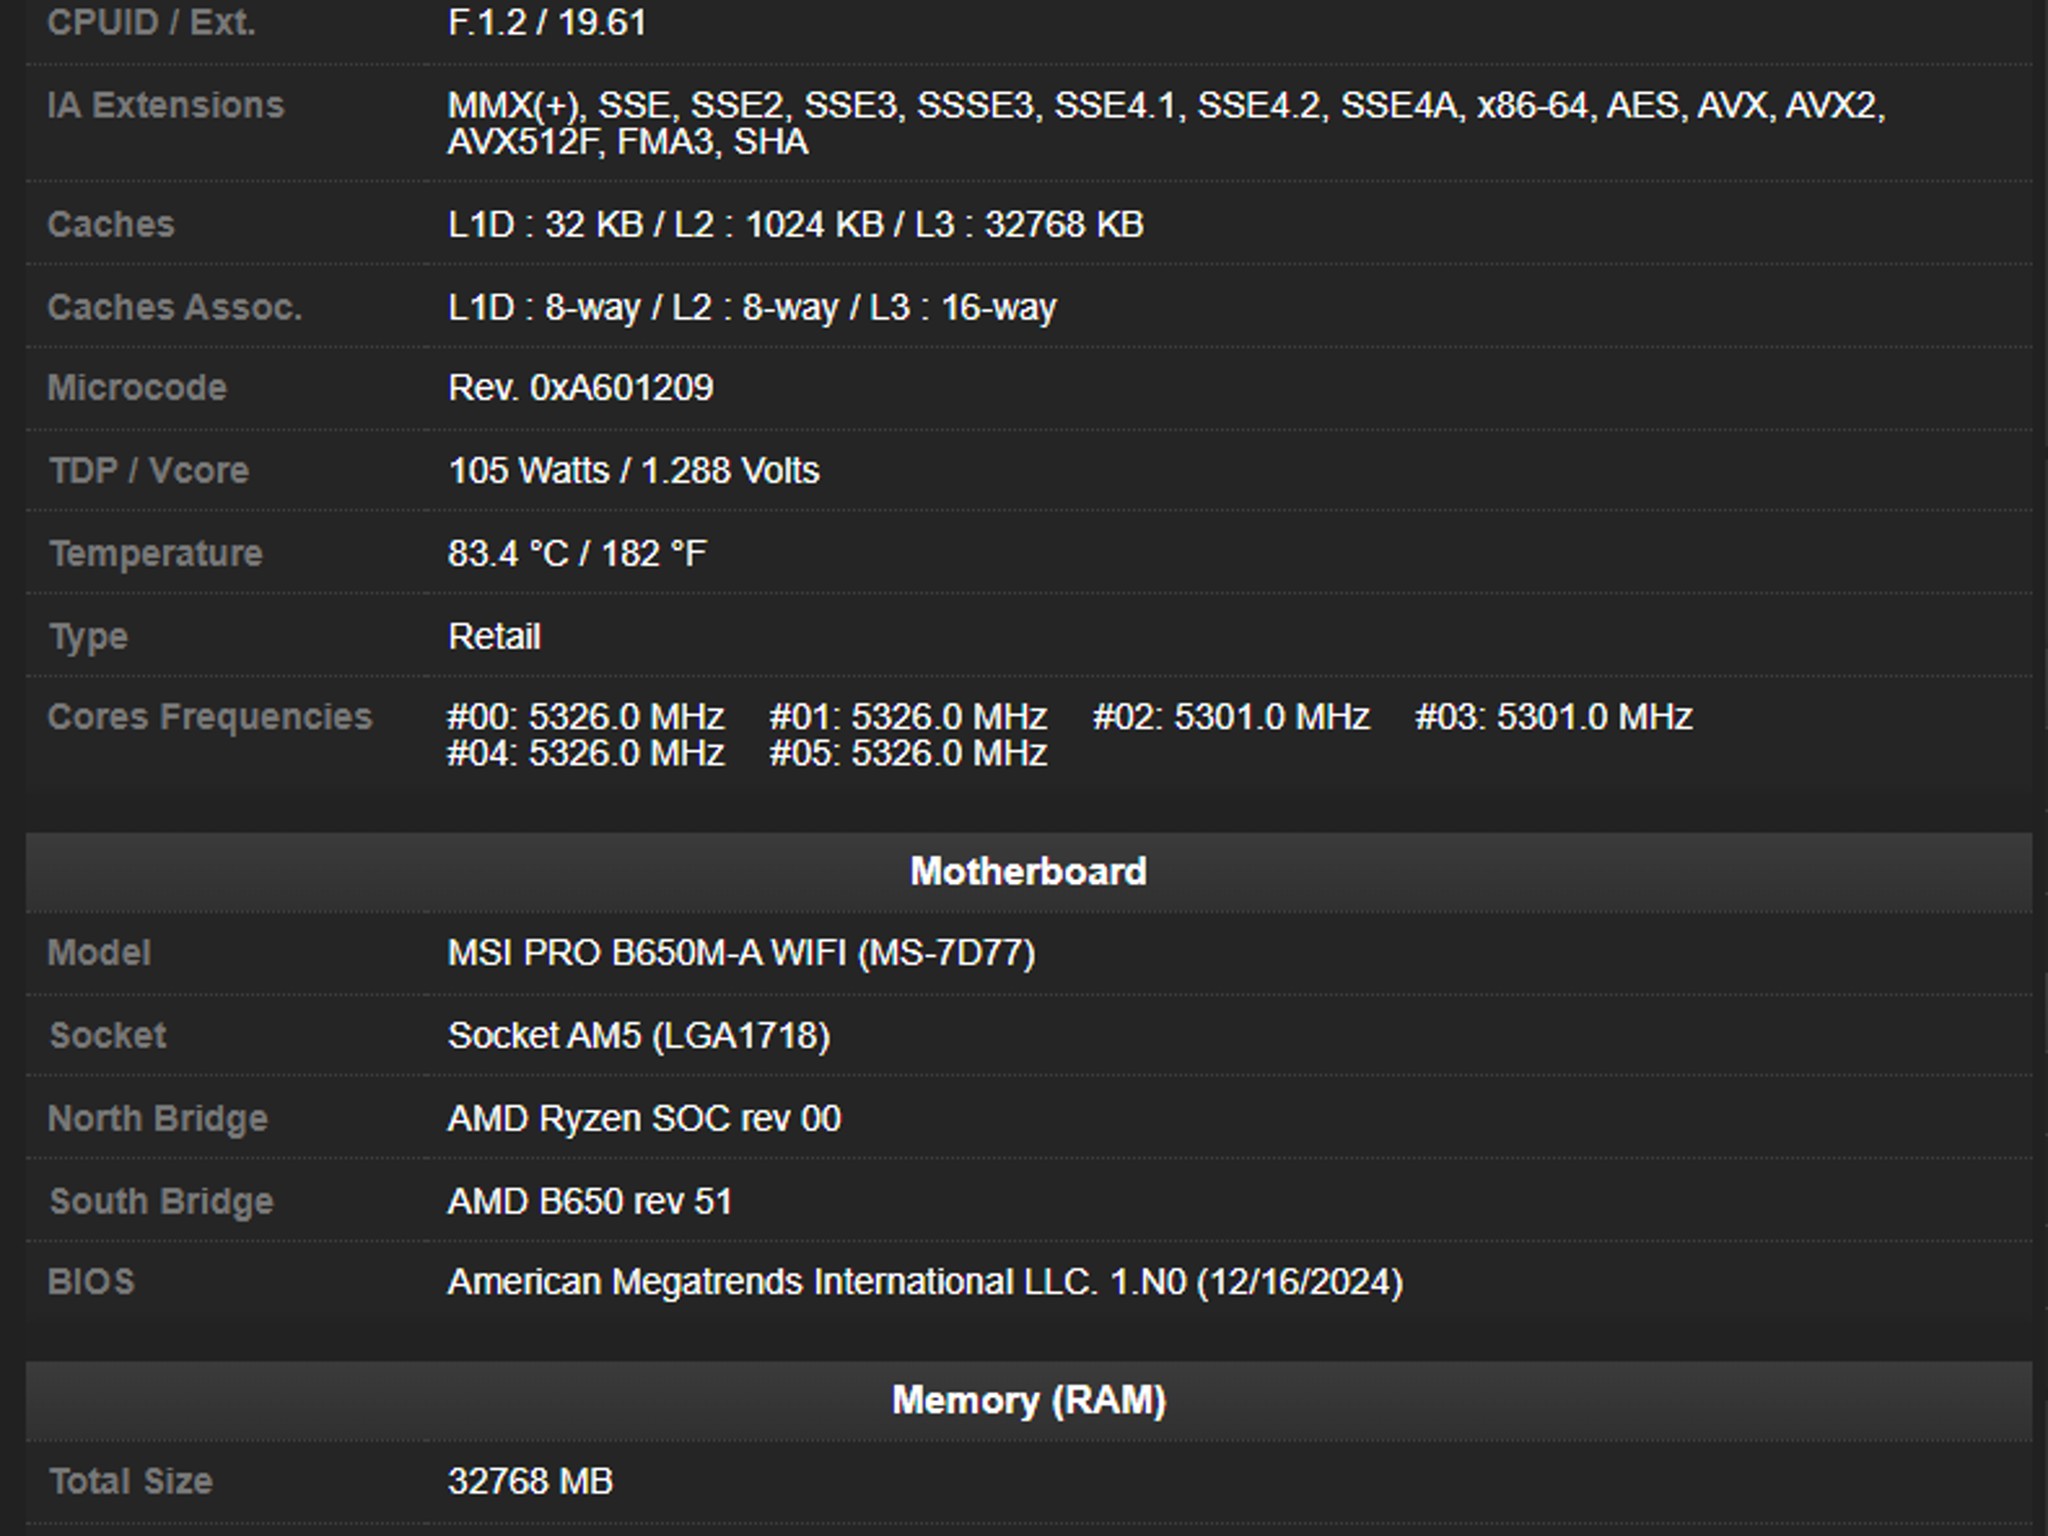2048x1536 pixels.
Task: Select the core #04: 5326.0 MHz frequency
Action: 585,753
